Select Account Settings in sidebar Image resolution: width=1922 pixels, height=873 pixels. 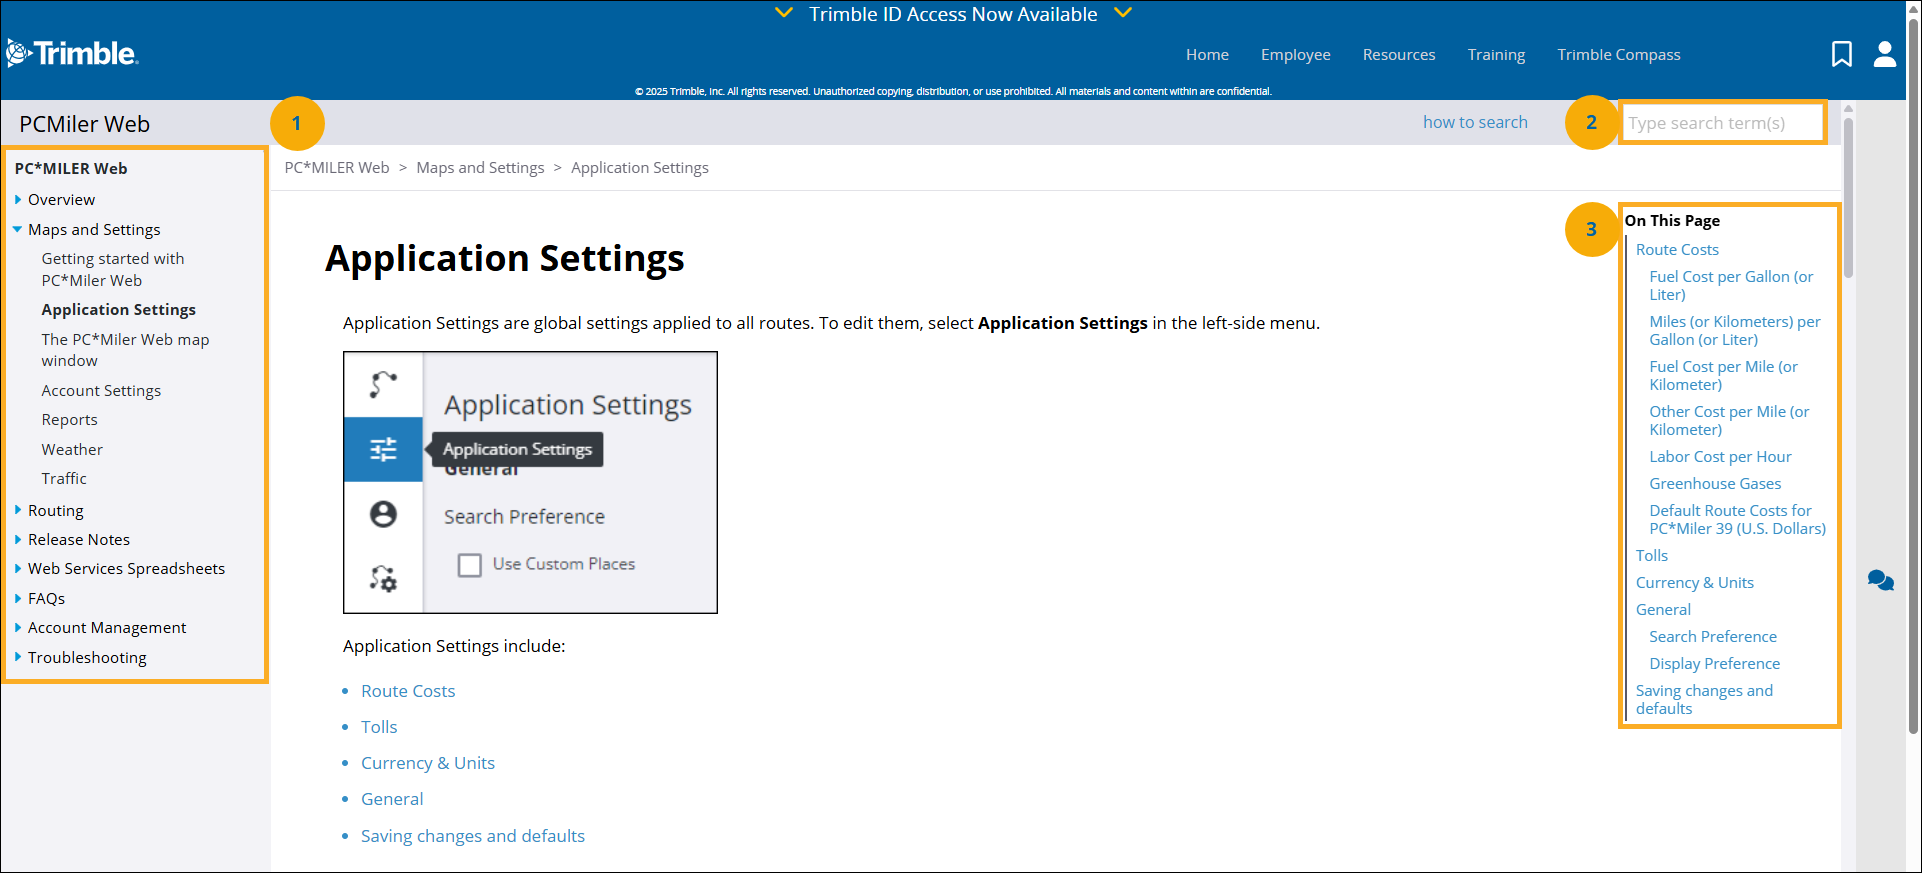click(x=101, y=391)
